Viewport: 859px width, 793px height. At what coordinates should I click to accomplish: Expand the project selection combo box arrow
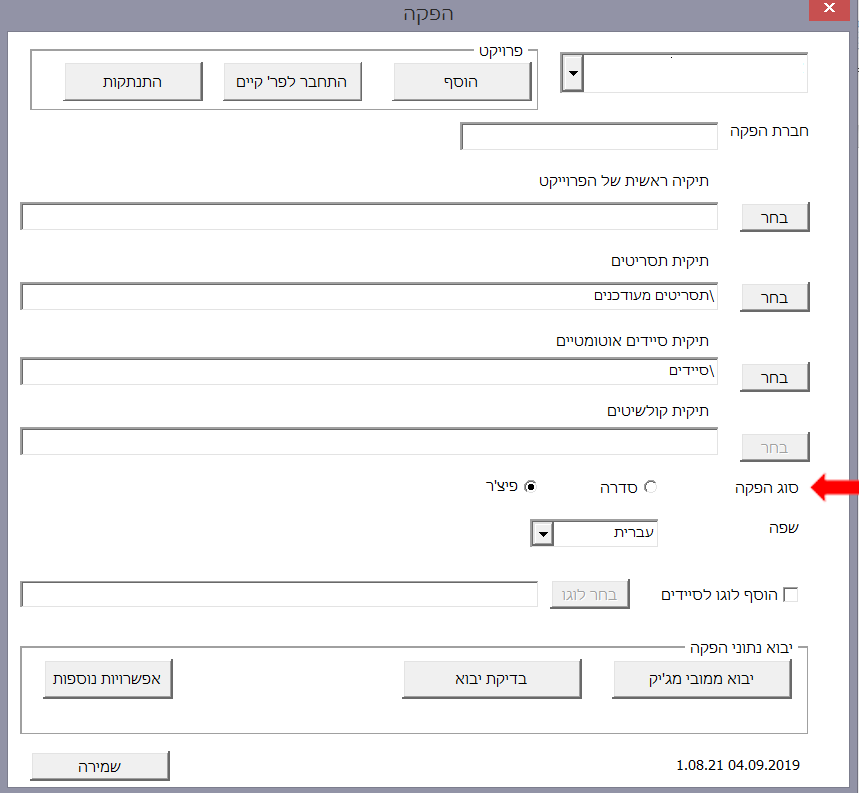click(572, 73)
